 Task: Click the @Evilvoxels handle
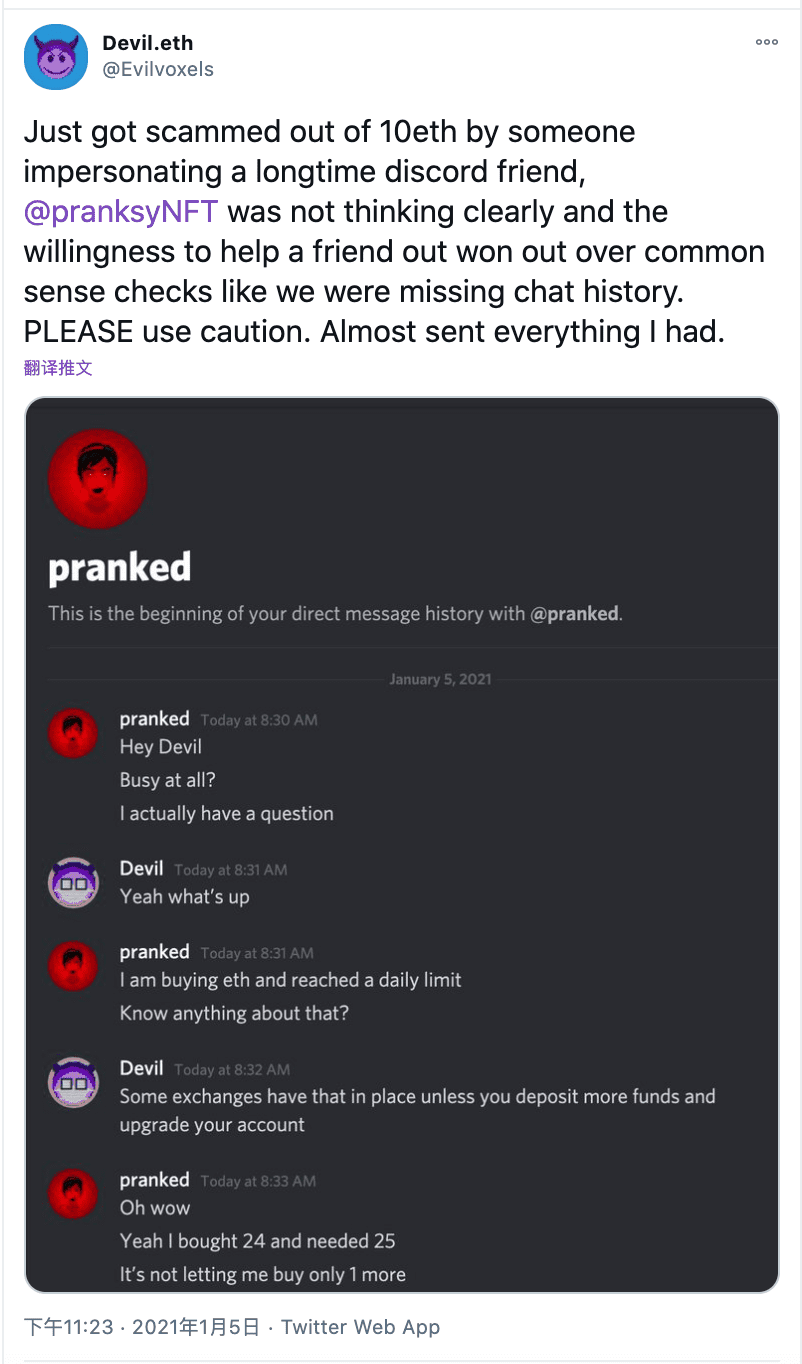click(158, 69)
